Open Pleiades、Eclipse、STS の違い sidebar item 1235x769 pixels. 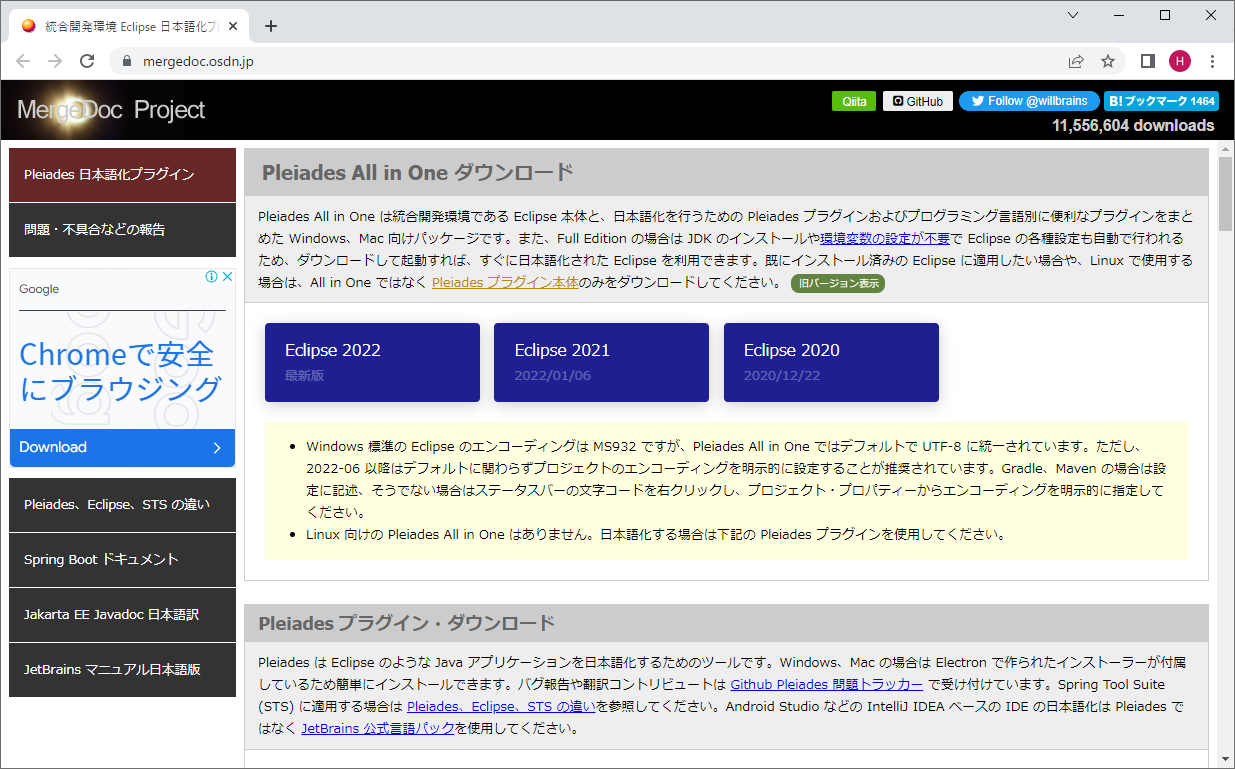(122, 505)
